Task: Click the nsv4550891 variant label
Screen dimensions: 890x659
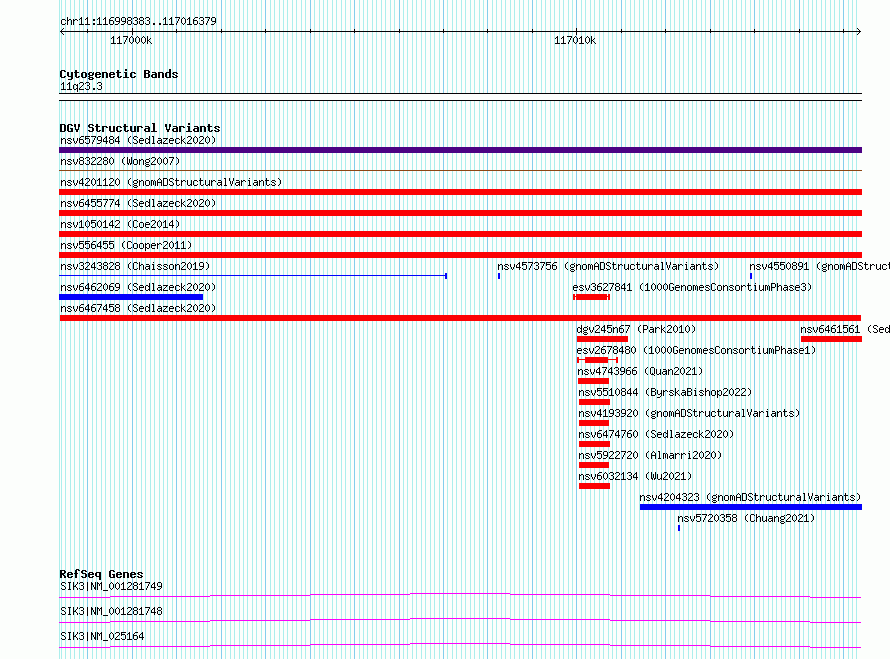Action: coord(819,266)
